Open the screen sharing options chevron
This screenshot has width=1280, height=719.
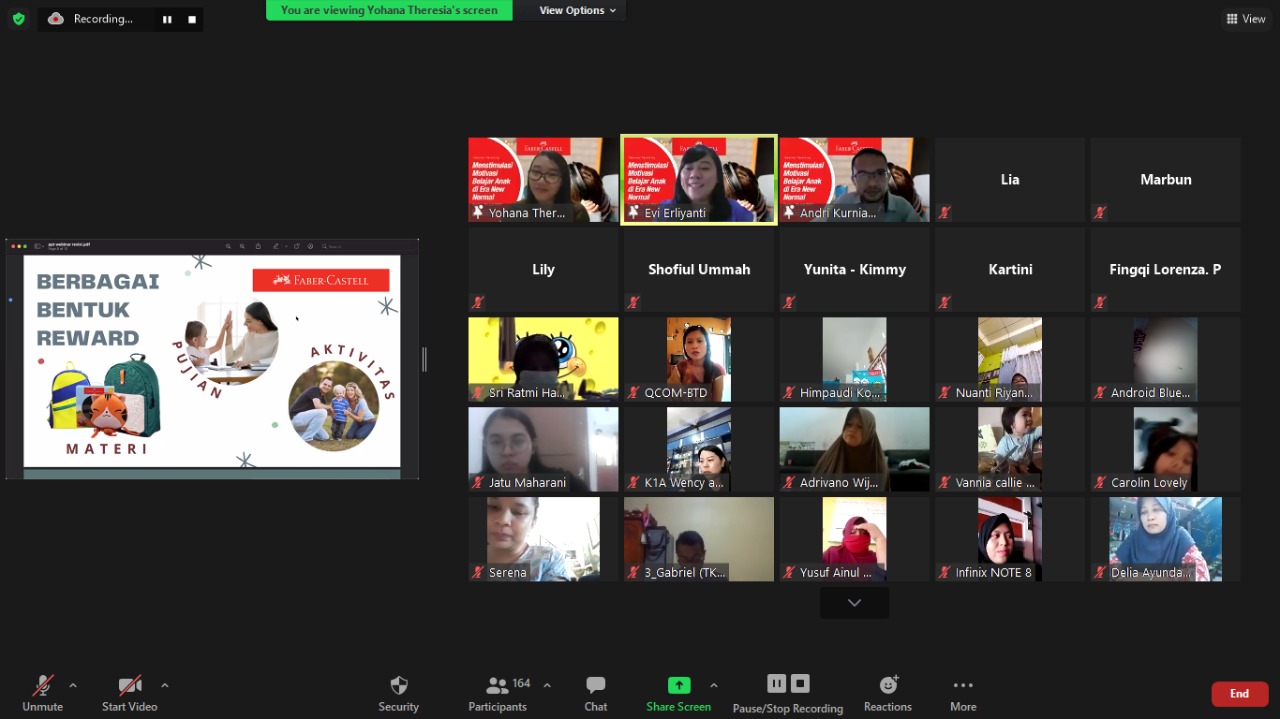[714, 687]
